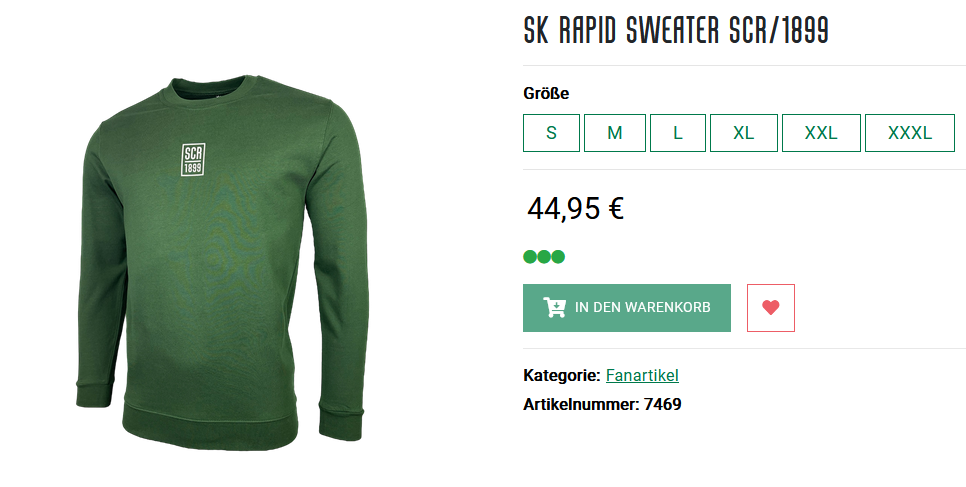This screenshot has height=487, width=966.
Task: Select size S
Action: tap(551, 133)
